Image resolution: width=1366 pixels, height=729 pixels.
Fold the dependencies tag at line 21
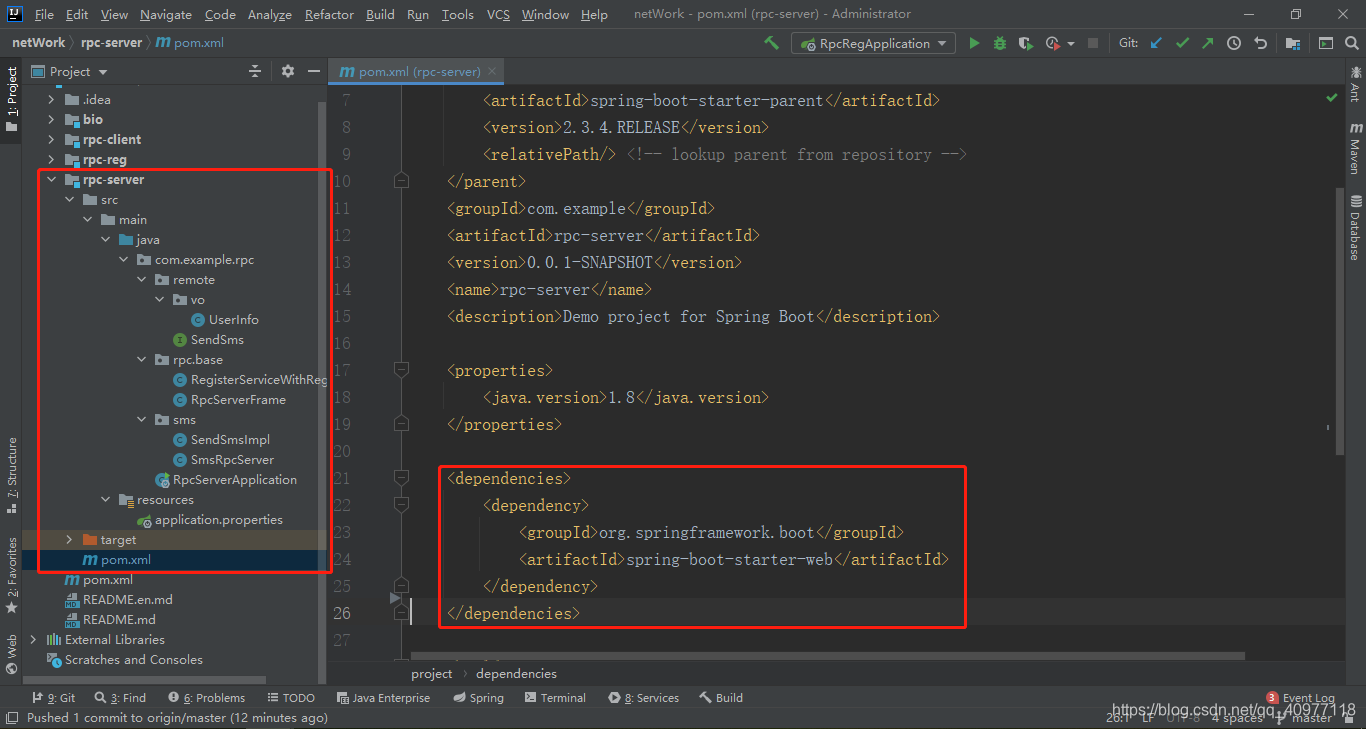tap(401, 478)
